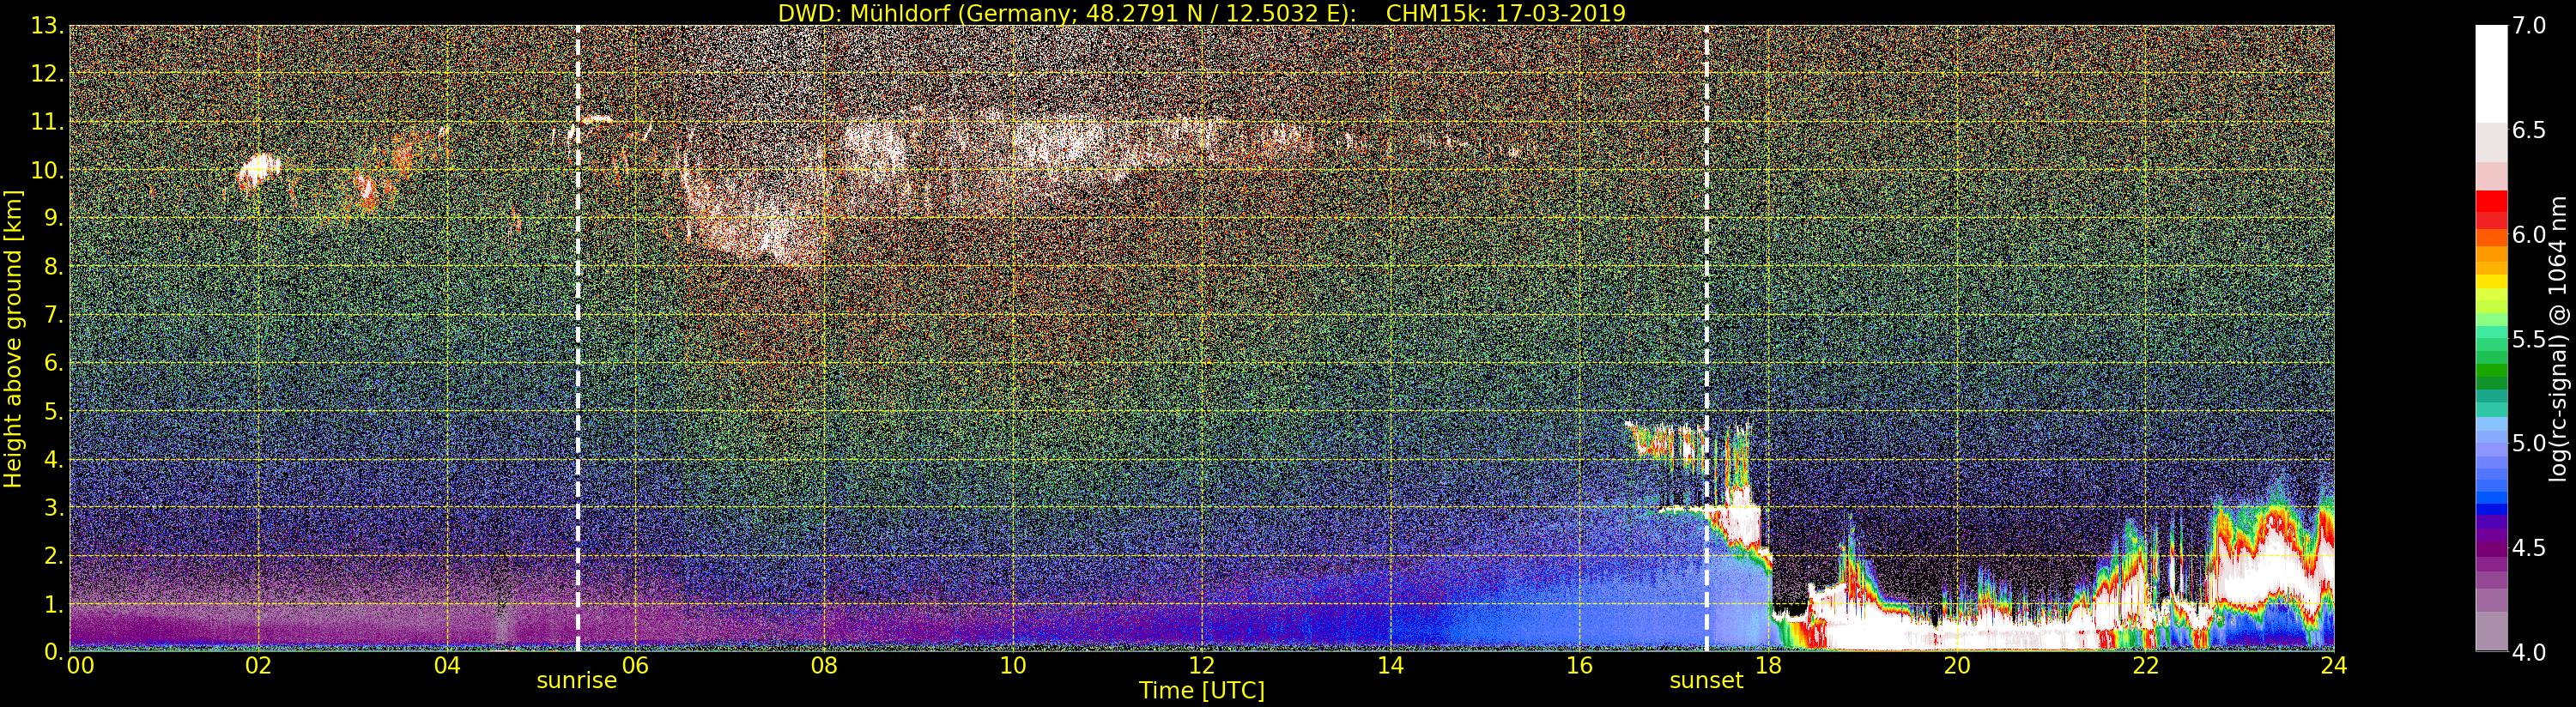Click the '10' time axis tick label

tap(1013, 665)
